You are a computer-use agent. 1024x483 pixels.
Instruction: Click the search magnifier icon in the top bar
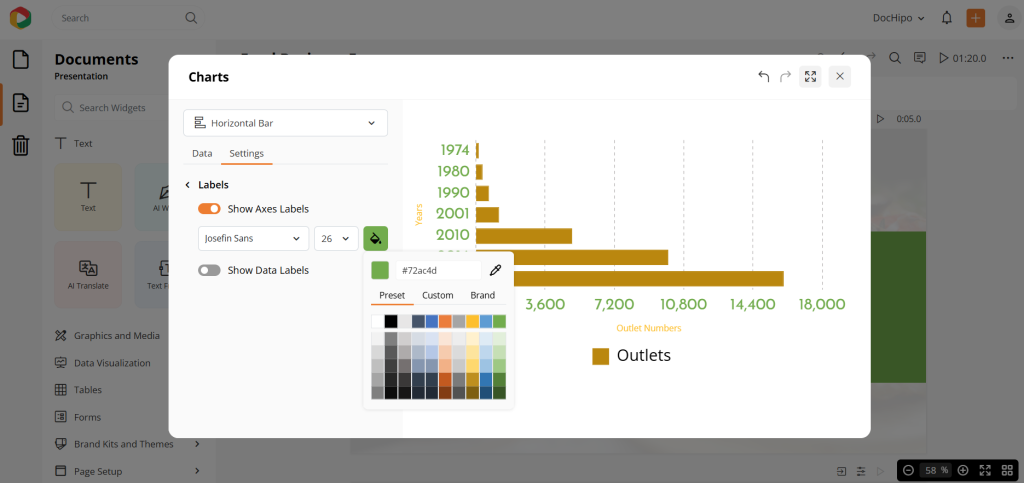191,18
